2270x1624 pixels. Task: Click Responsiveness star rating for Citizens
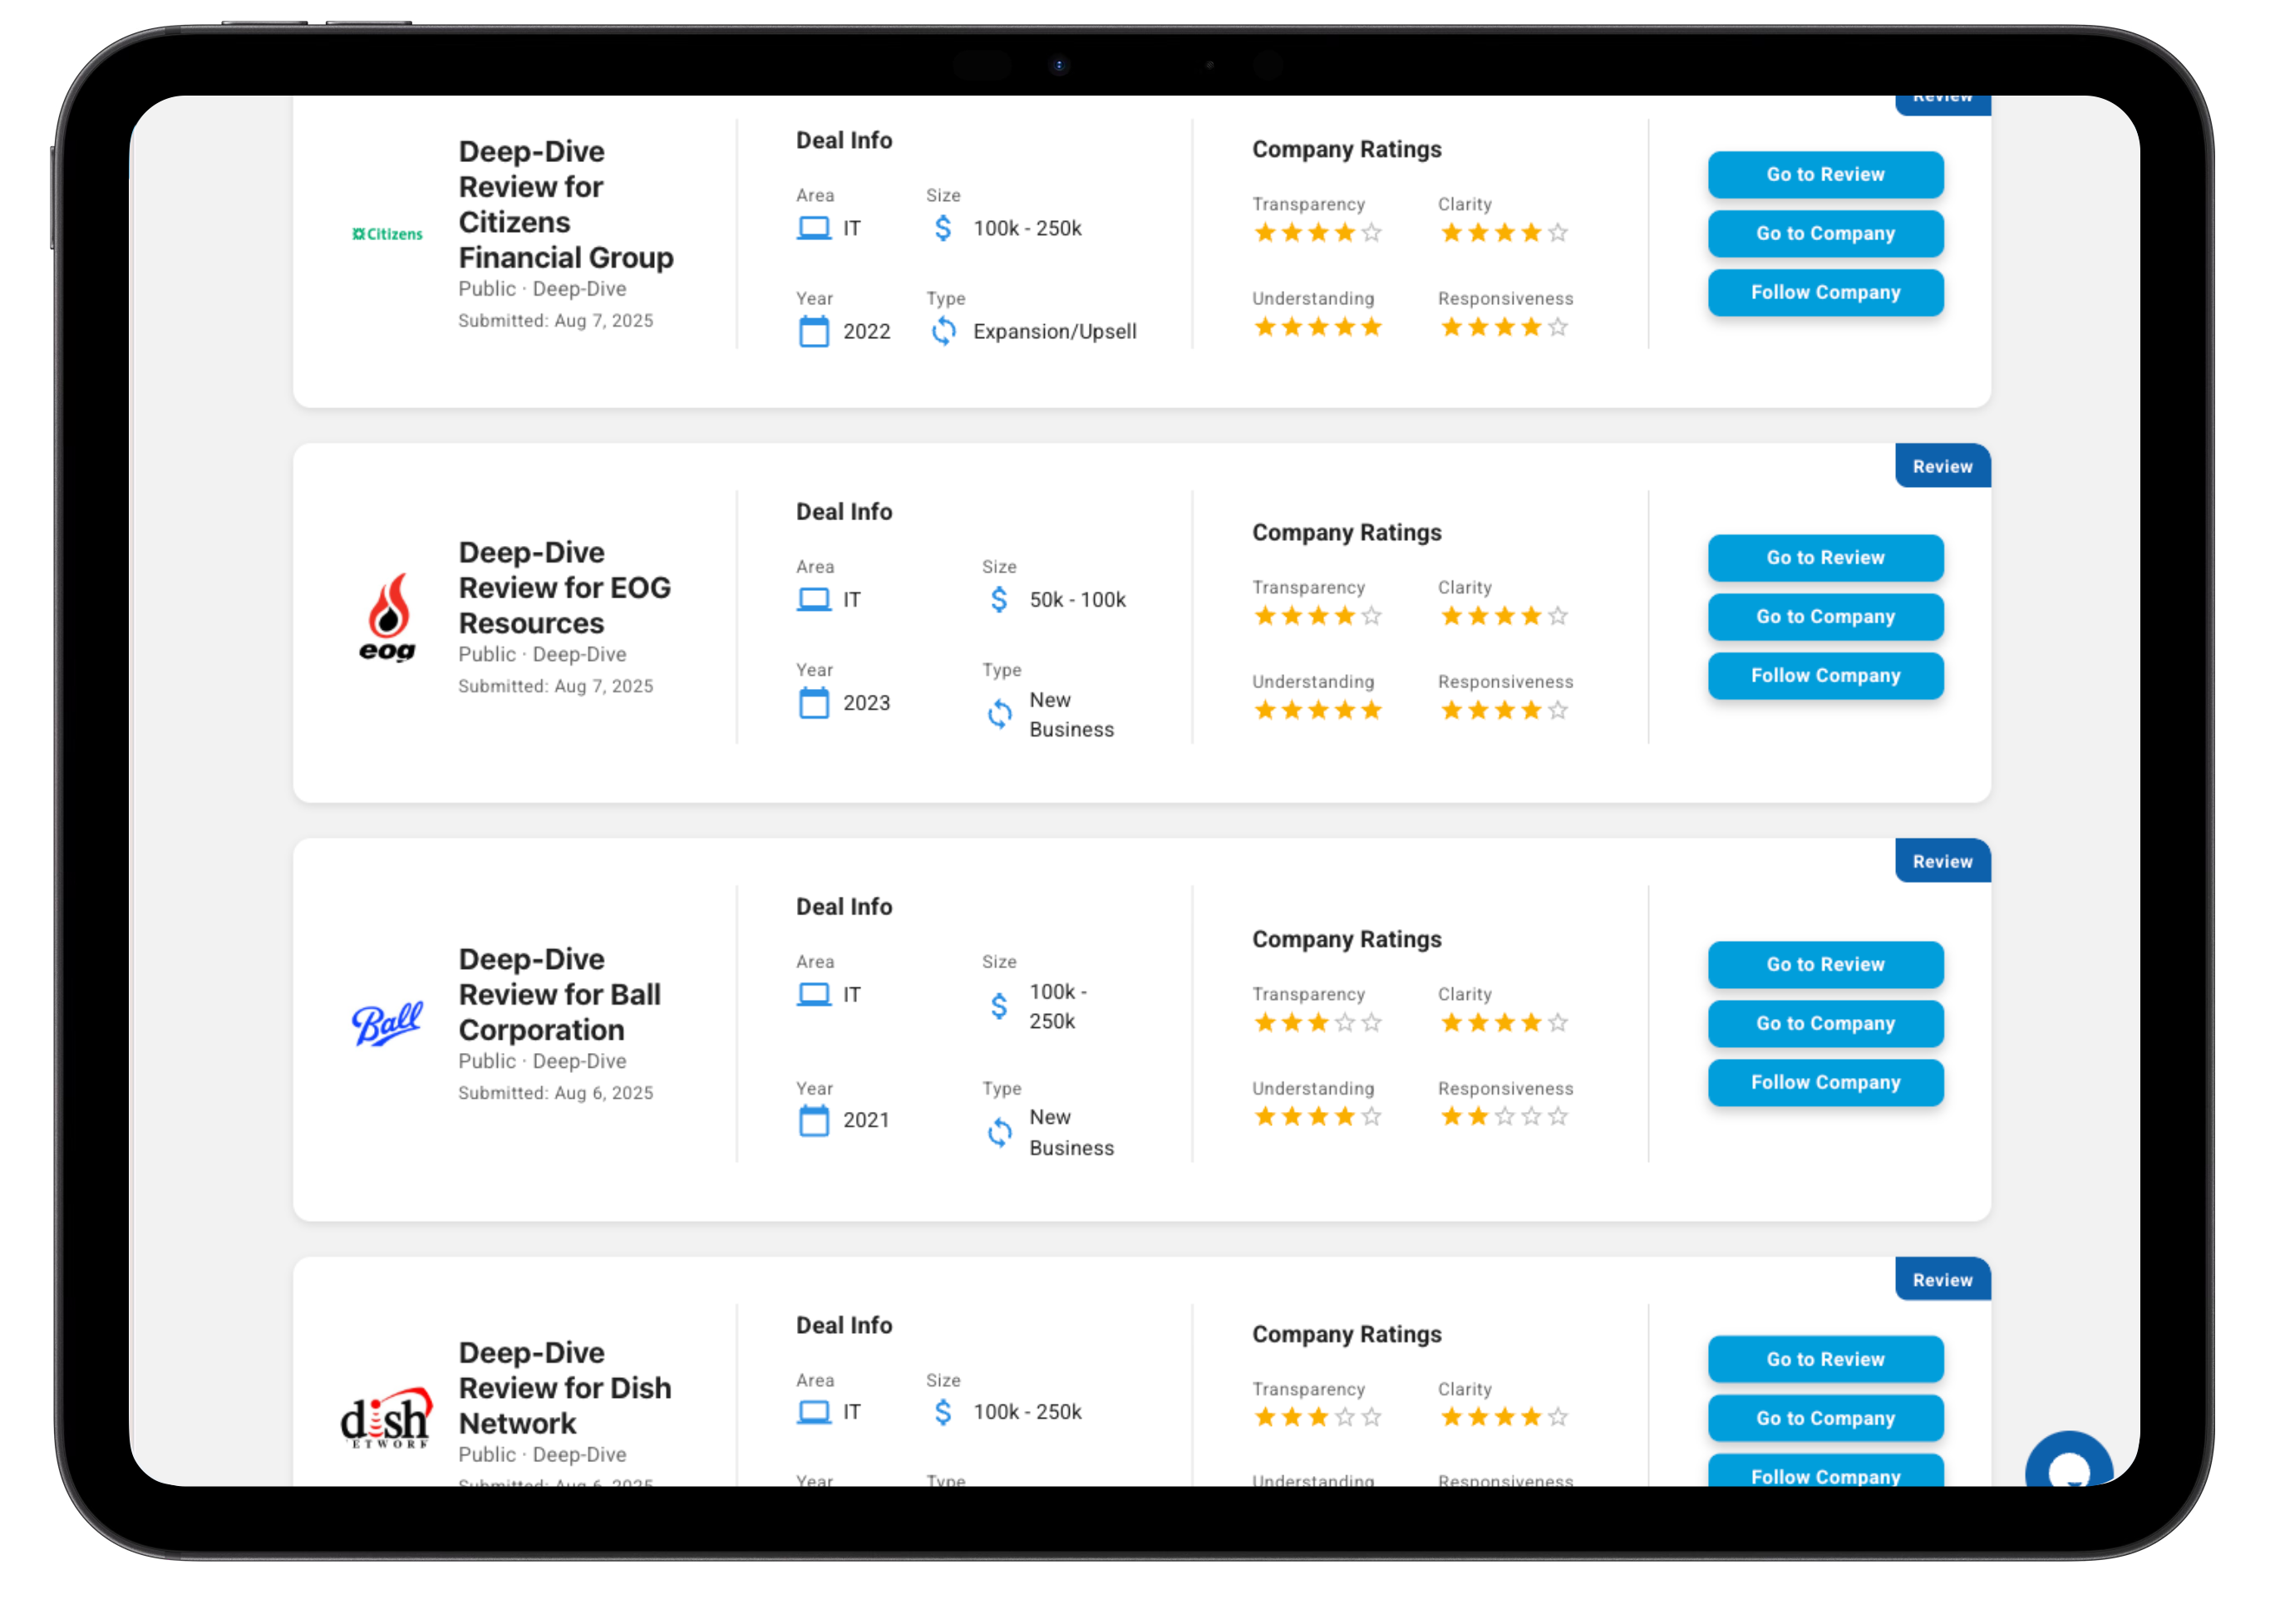1504,327
